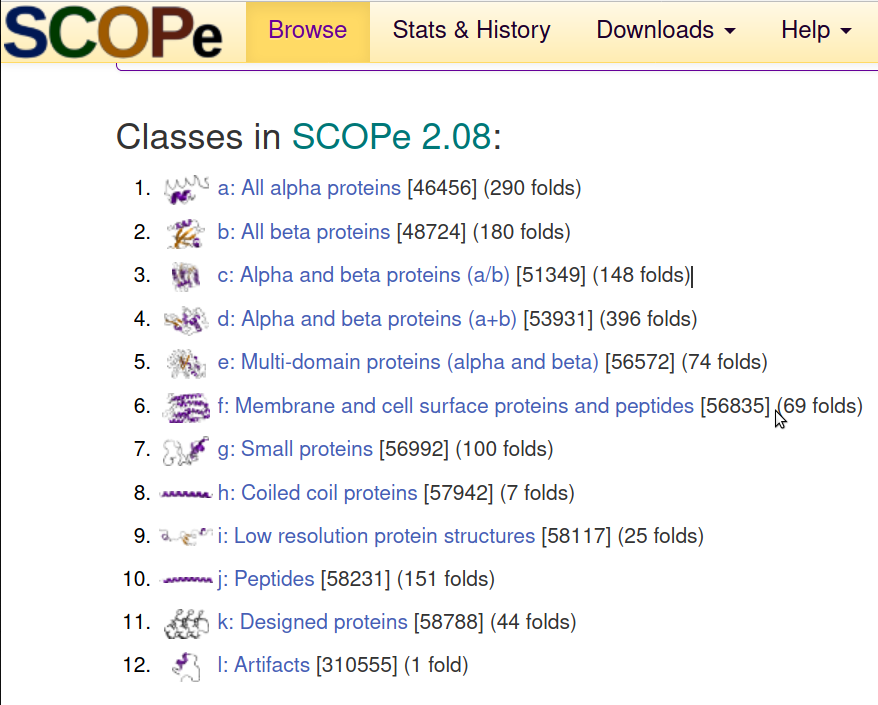Image resolution: width=878 pixels, height=705 pixels.
Task: Expand the Help dropdown menu
Action: click(x=816, y=31)
